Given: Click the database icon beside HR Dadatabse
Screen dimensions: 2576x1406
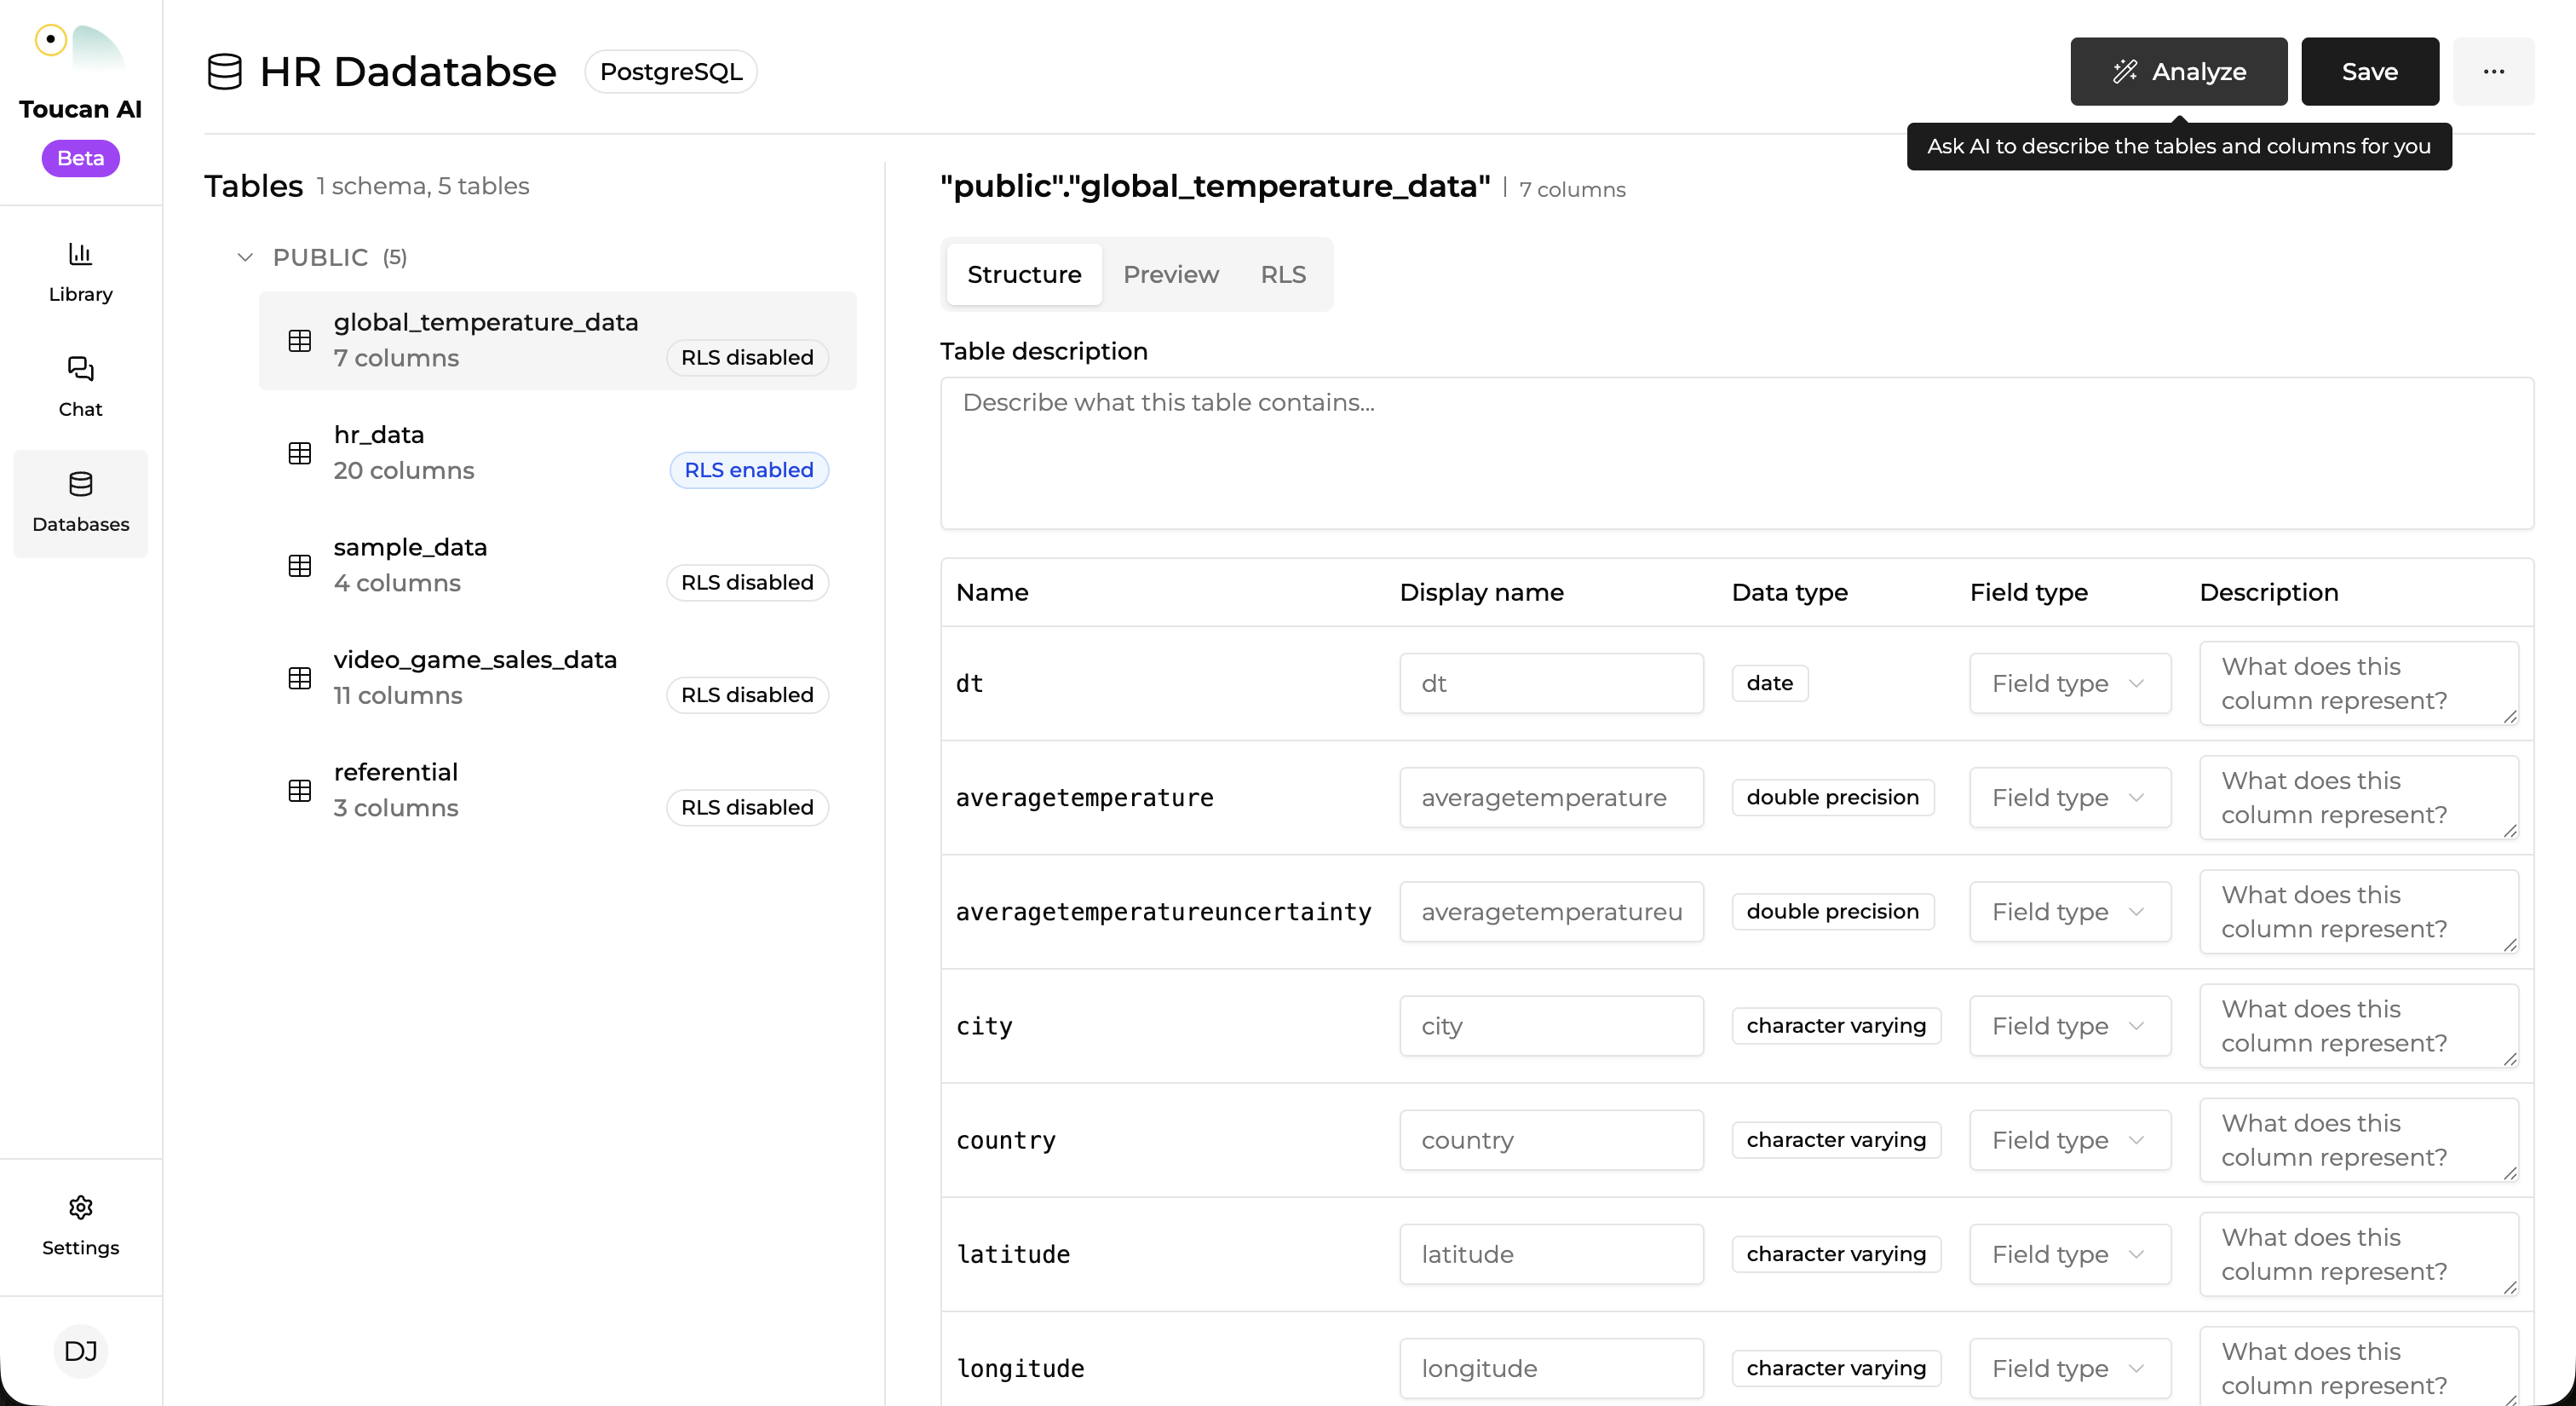Looking at the screenshot, I should 225,72.
